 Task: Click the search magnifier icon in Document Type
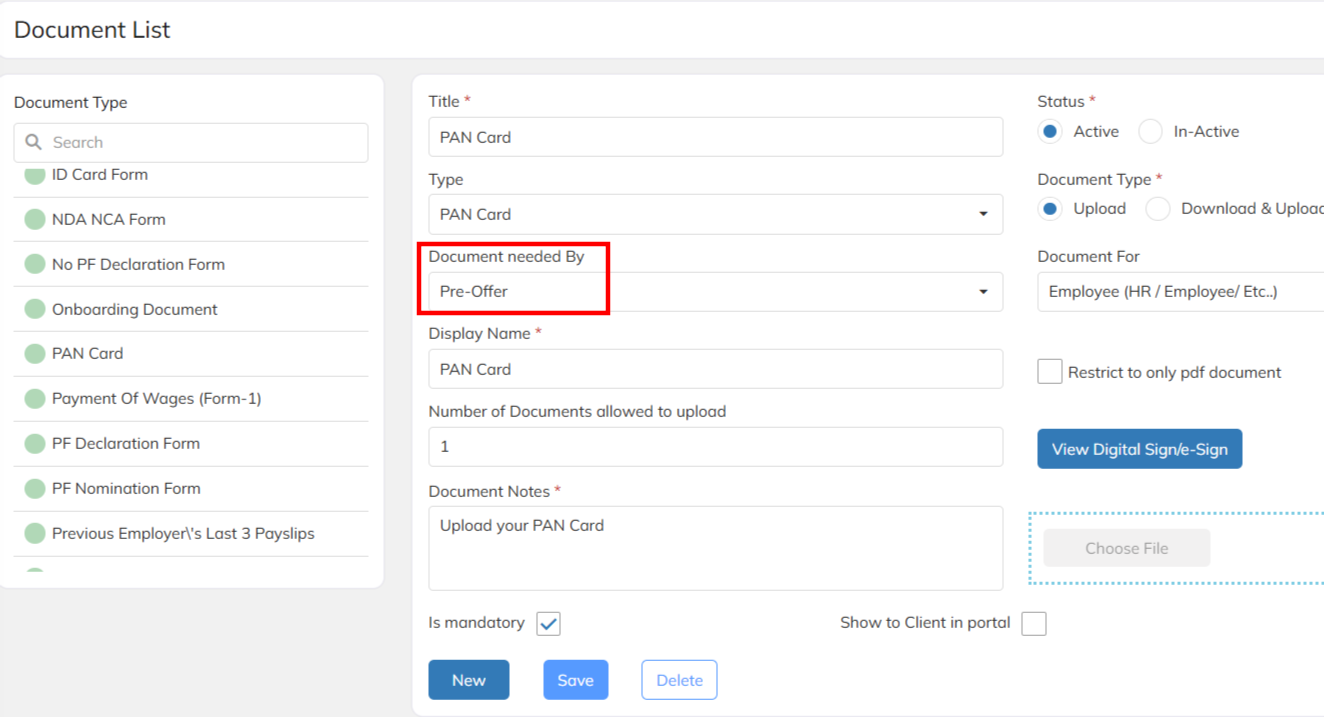[x=34, y=142]
